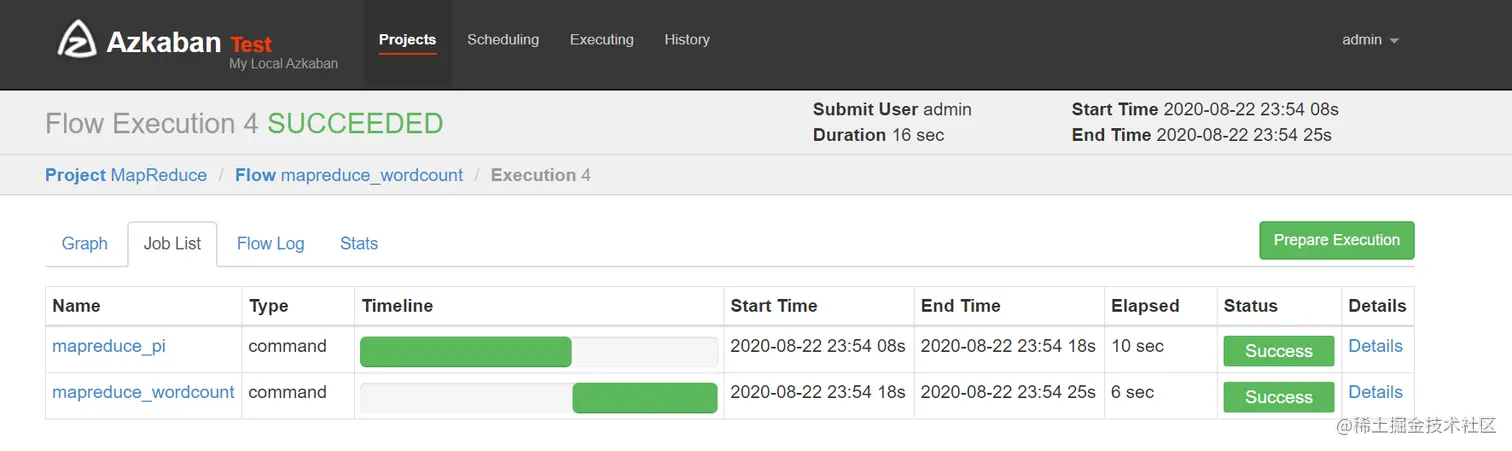Image resolution: width=1512 pixels, height=451 pixels.
Task: Go to the Projects menu
Action: point(407,40)
